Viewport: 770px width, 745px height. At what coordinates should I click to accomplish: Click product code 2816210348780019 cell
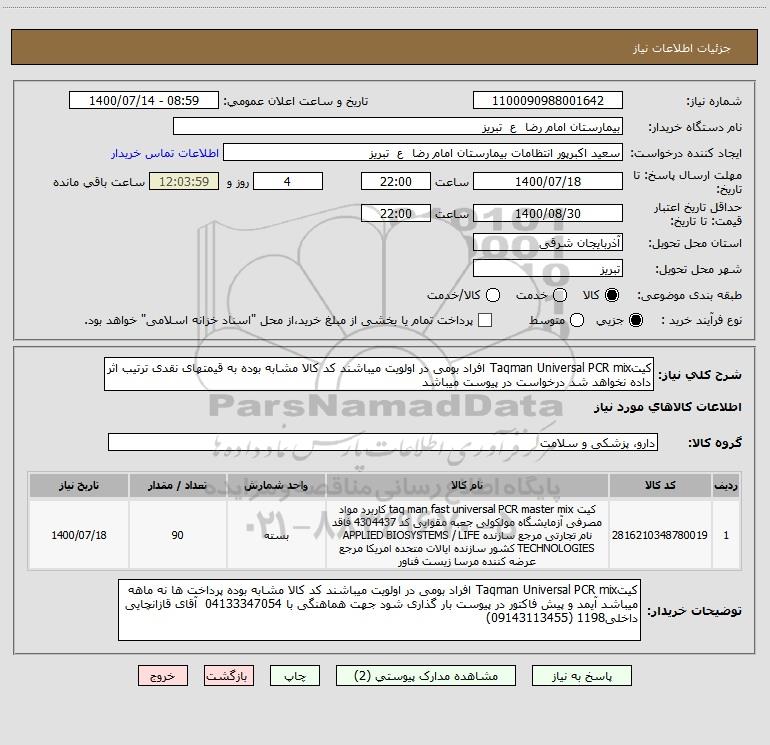pos(660,535)
